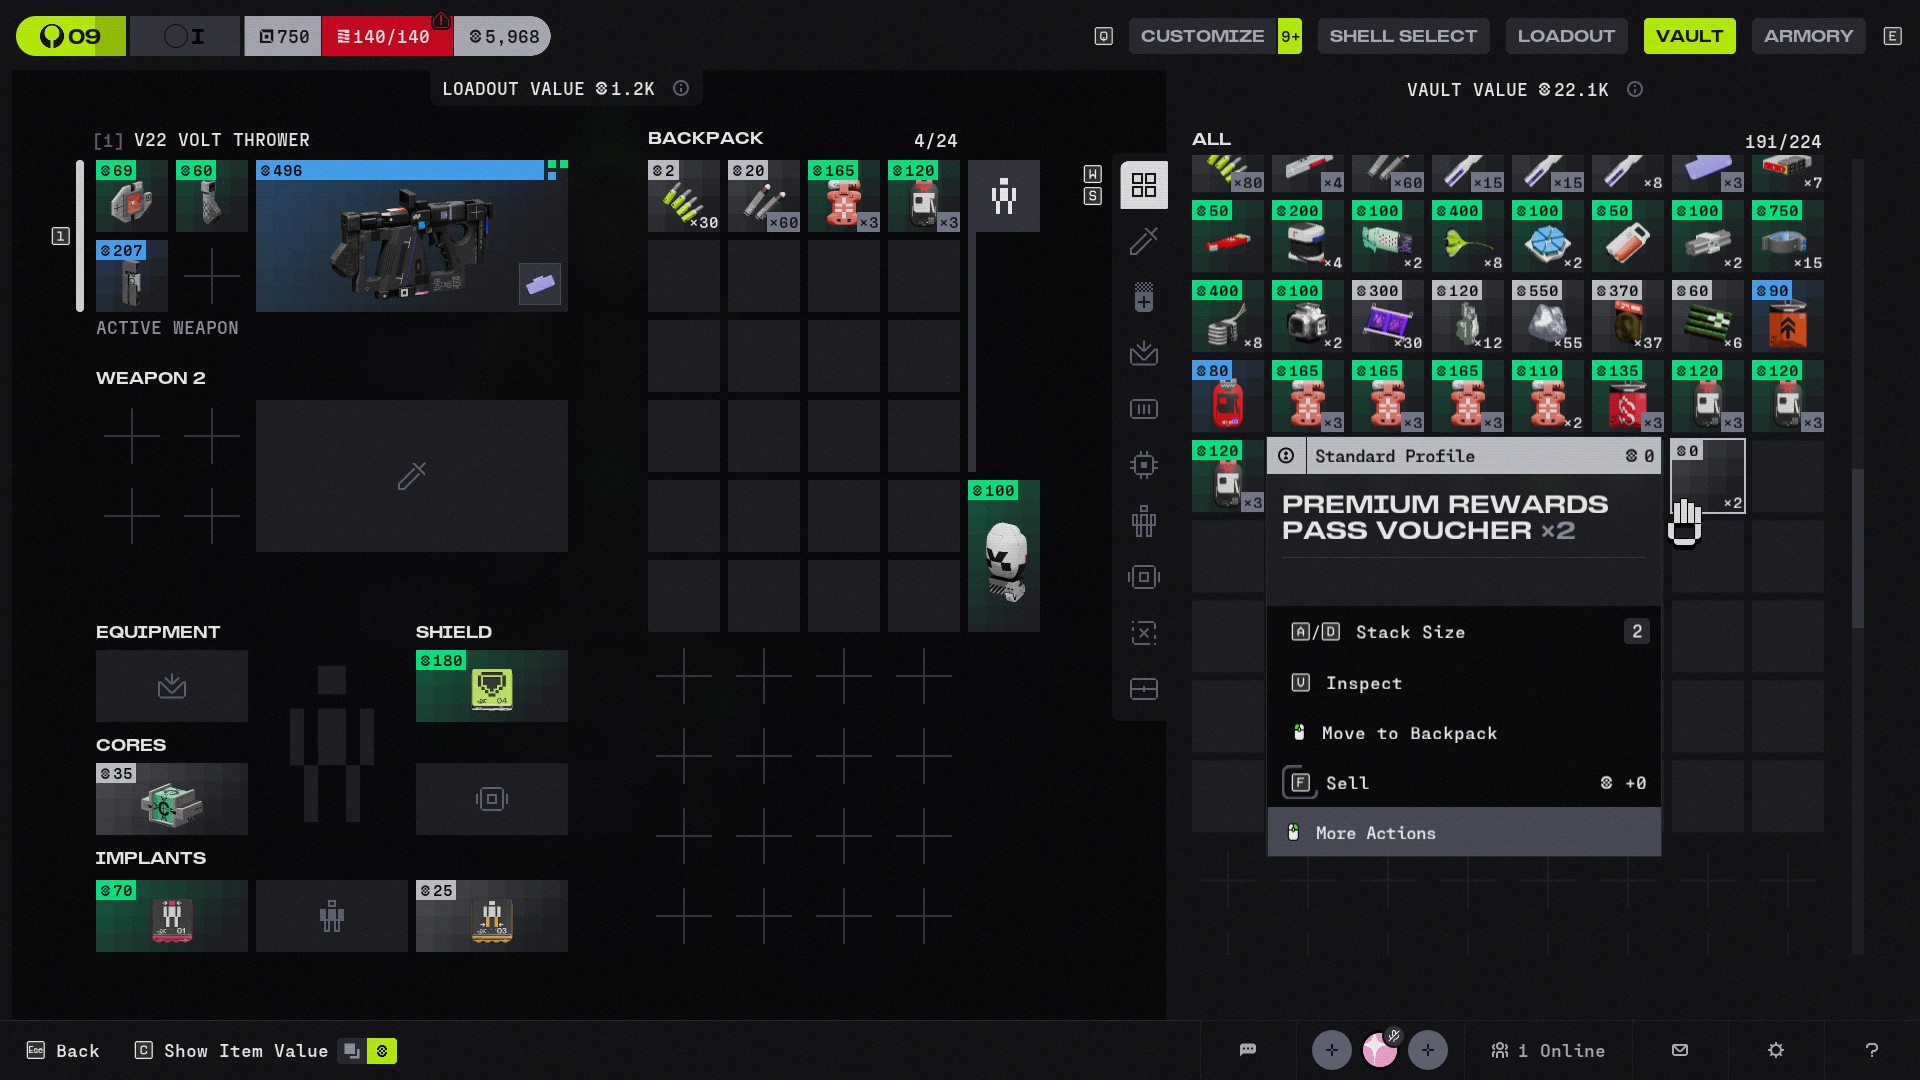Click the Loadout Value info icon
Viewport: 1920px width, 1080px height.
tap(681, 88)
